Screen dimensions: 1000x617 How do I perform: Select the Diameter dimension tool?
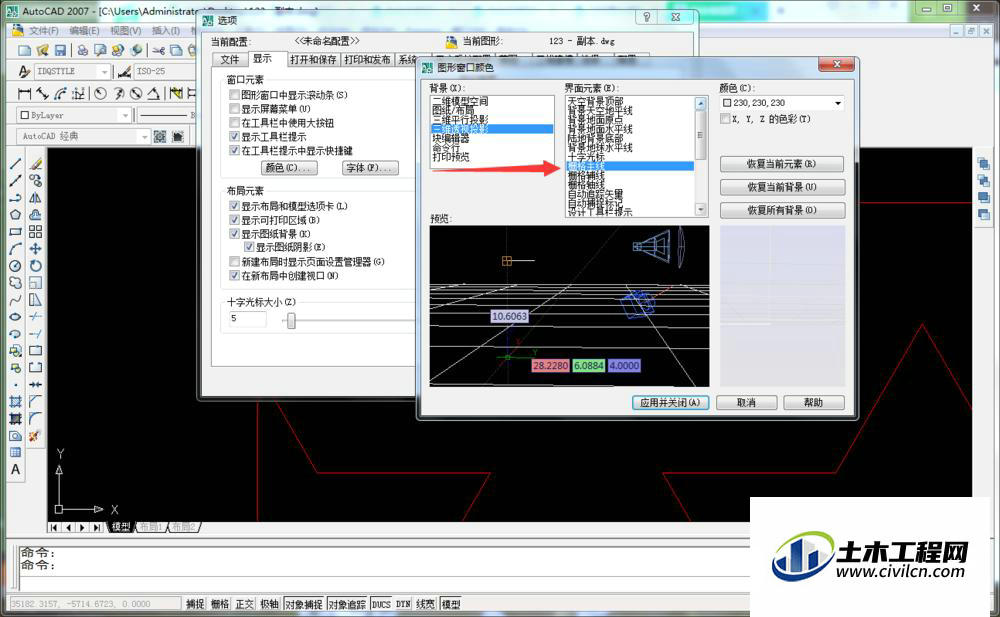[x=136, y=94]
